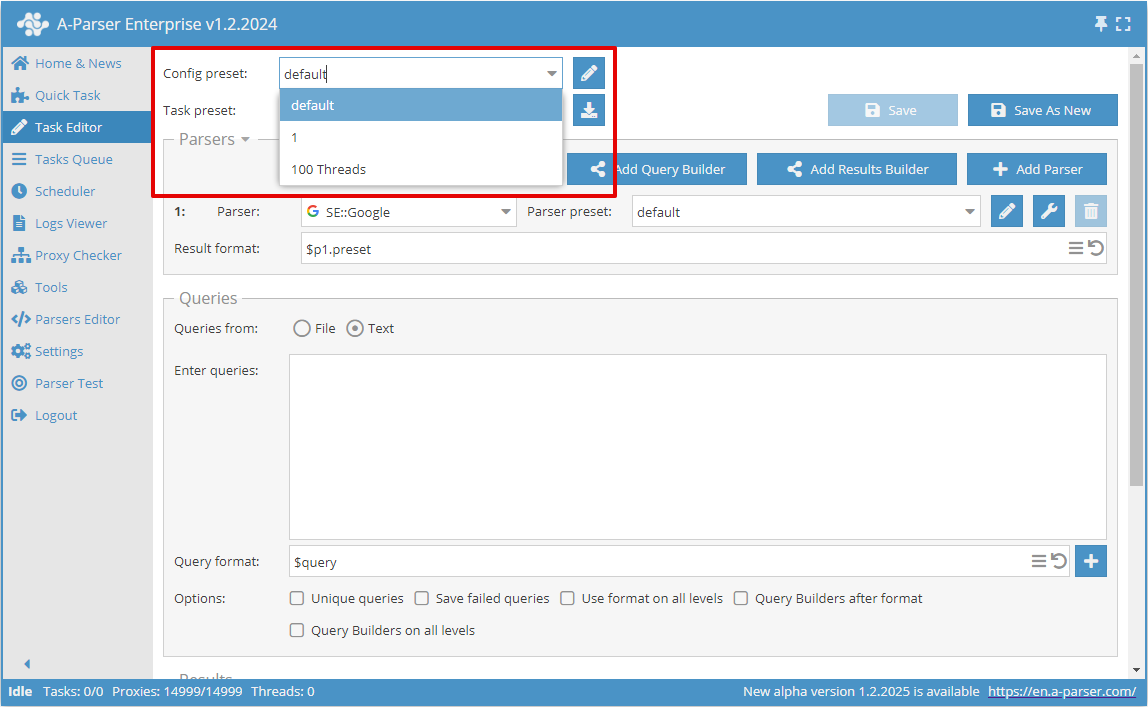1148x707 pixels.
Task: Open parser settings with the wrench icon
Action: click(1048, 211)
